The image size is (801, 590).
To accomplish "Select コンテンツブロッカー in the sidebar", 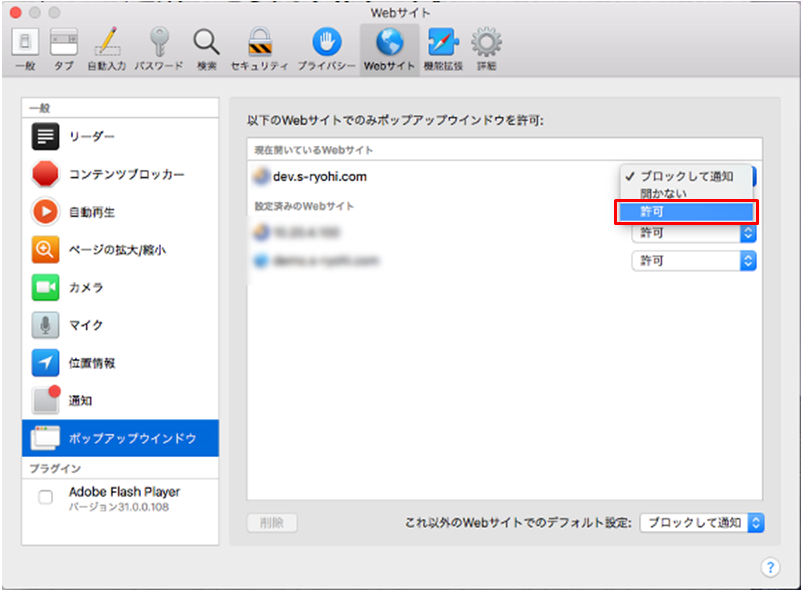I will pos(121,174).
